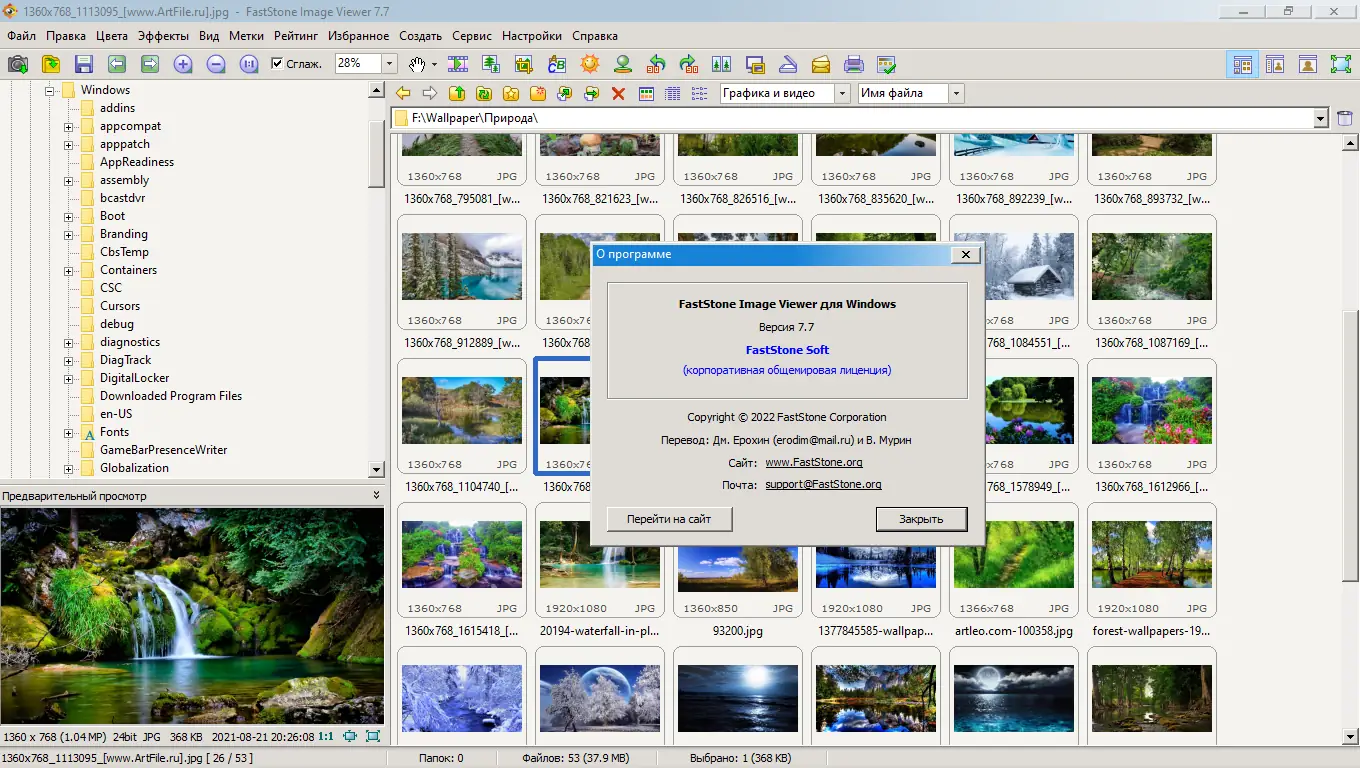Screen dimensions: 1360x768
Task: Refresh the folder view icon
Action: (x=484, y=93)
